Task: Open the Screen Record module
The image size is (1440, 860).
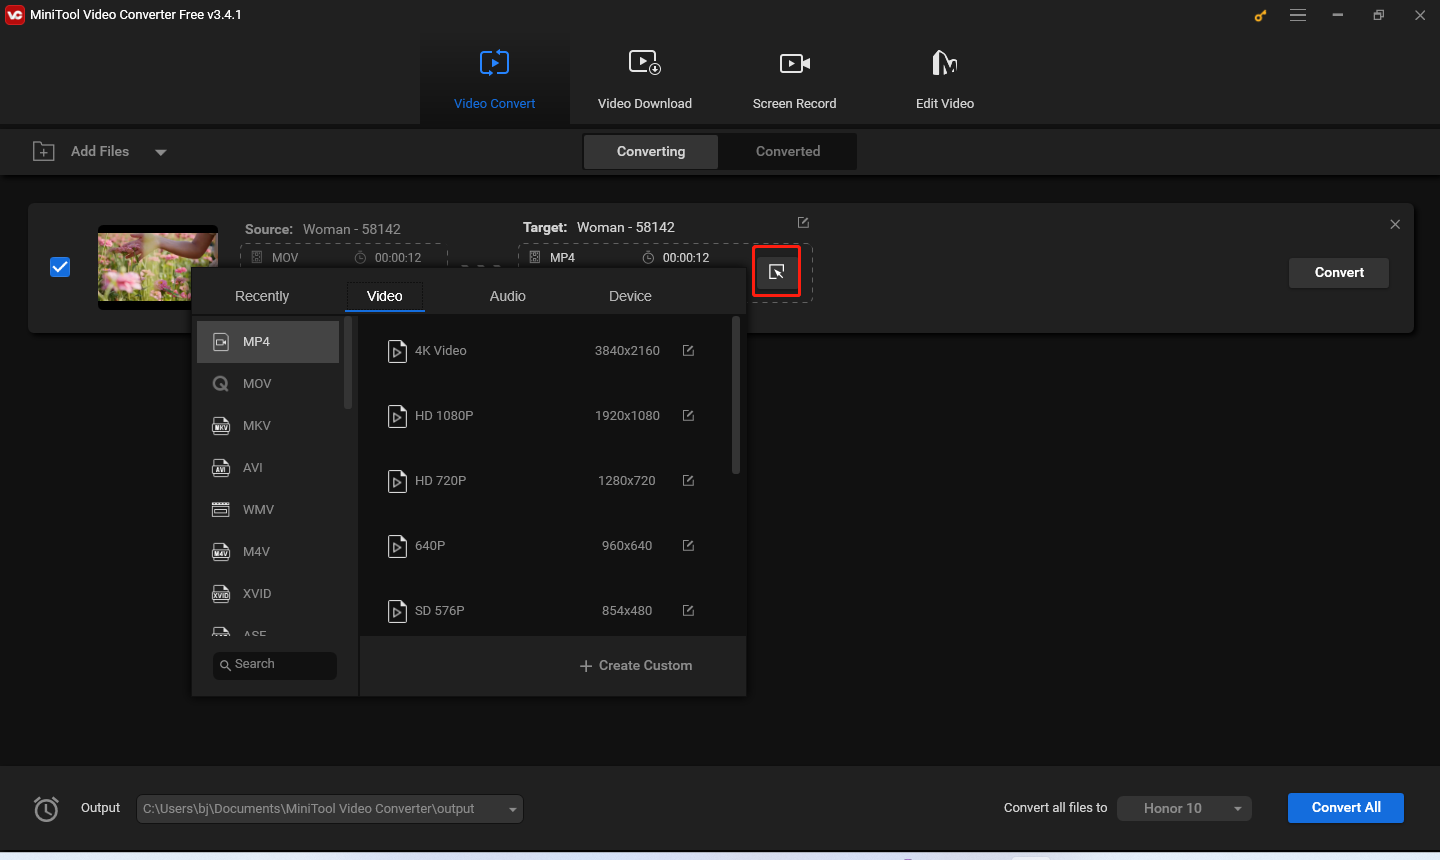Action: tap(794, 81)
